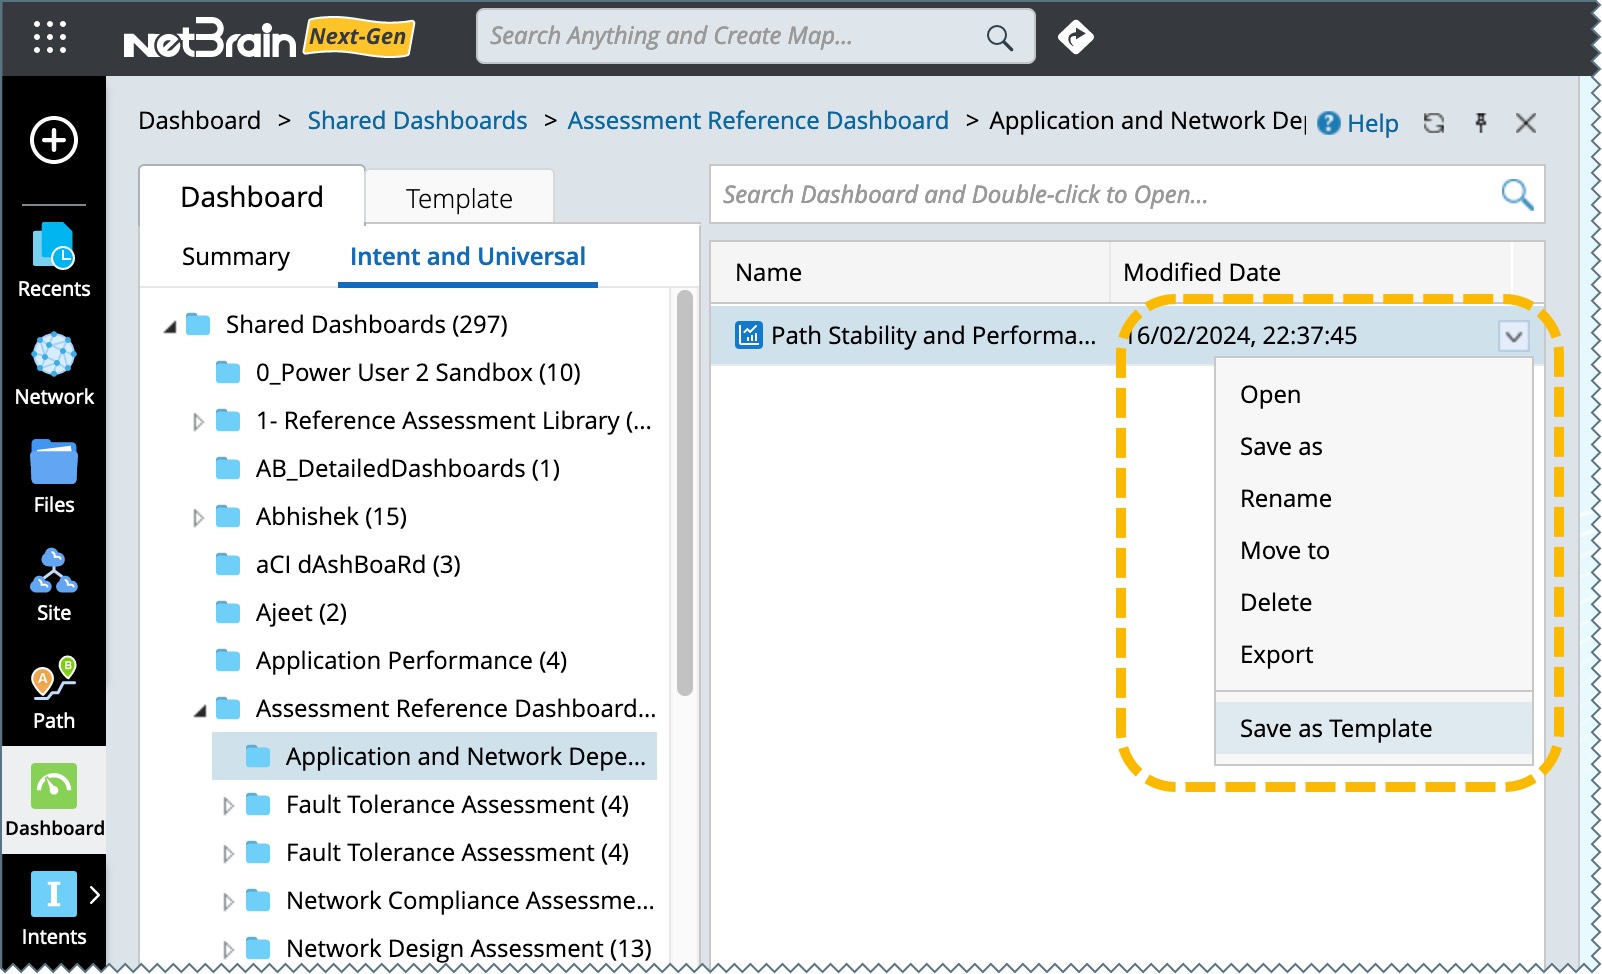Click the Path icon in sidebar
This screenshot has height=974, width=1602.
point(54,693)
